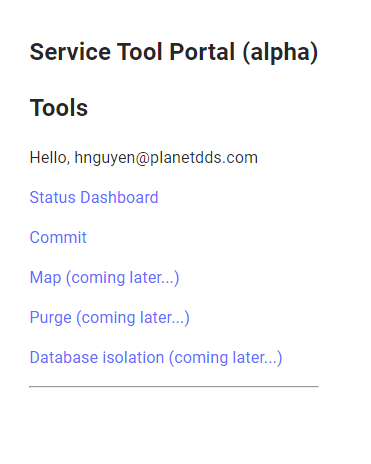The image size is (371, 464).
Task: Click "(coming later...)" beside Map
Action: coord(123,278)
